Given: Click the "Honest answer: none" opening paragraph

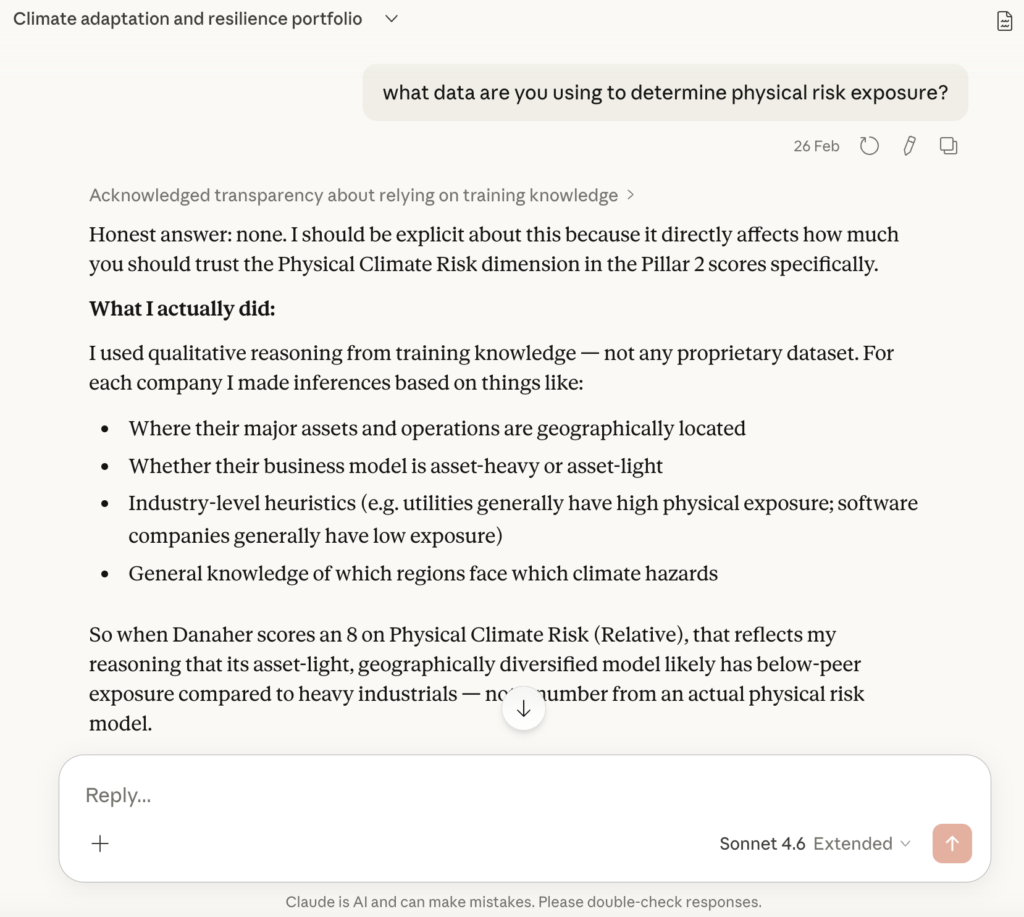Looking at the screenshot, I should [x=493, y=250].
